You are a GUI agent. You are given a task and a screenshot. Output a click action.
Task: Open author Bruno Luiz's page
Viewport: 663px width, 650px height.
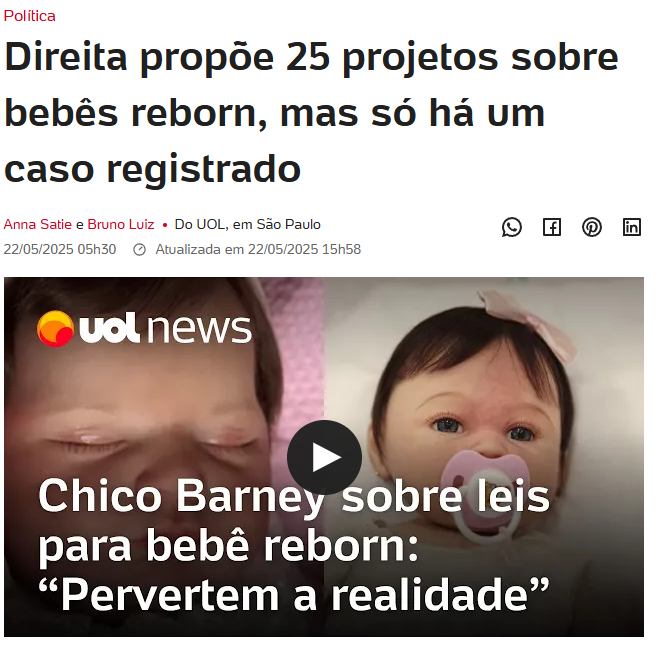pos(121,224)
